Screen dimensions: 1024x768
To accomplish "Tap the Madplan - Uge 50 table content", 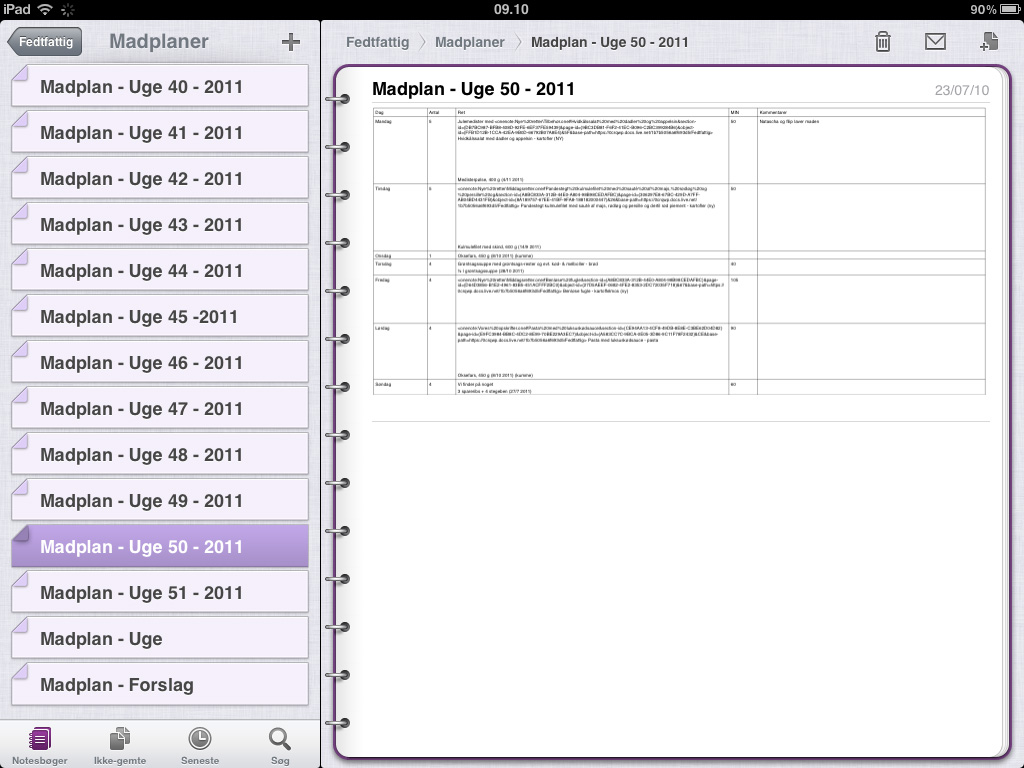I will point(679,251).
